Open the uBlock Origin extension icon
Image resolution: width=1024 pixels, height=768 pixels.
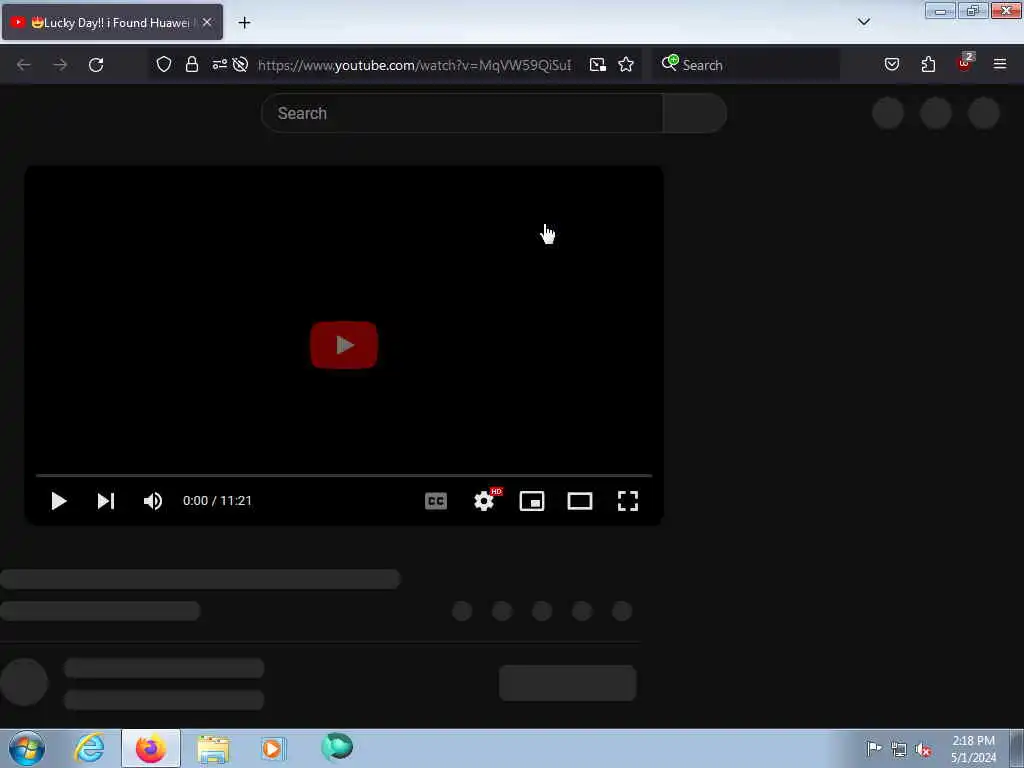pos(965,63)
